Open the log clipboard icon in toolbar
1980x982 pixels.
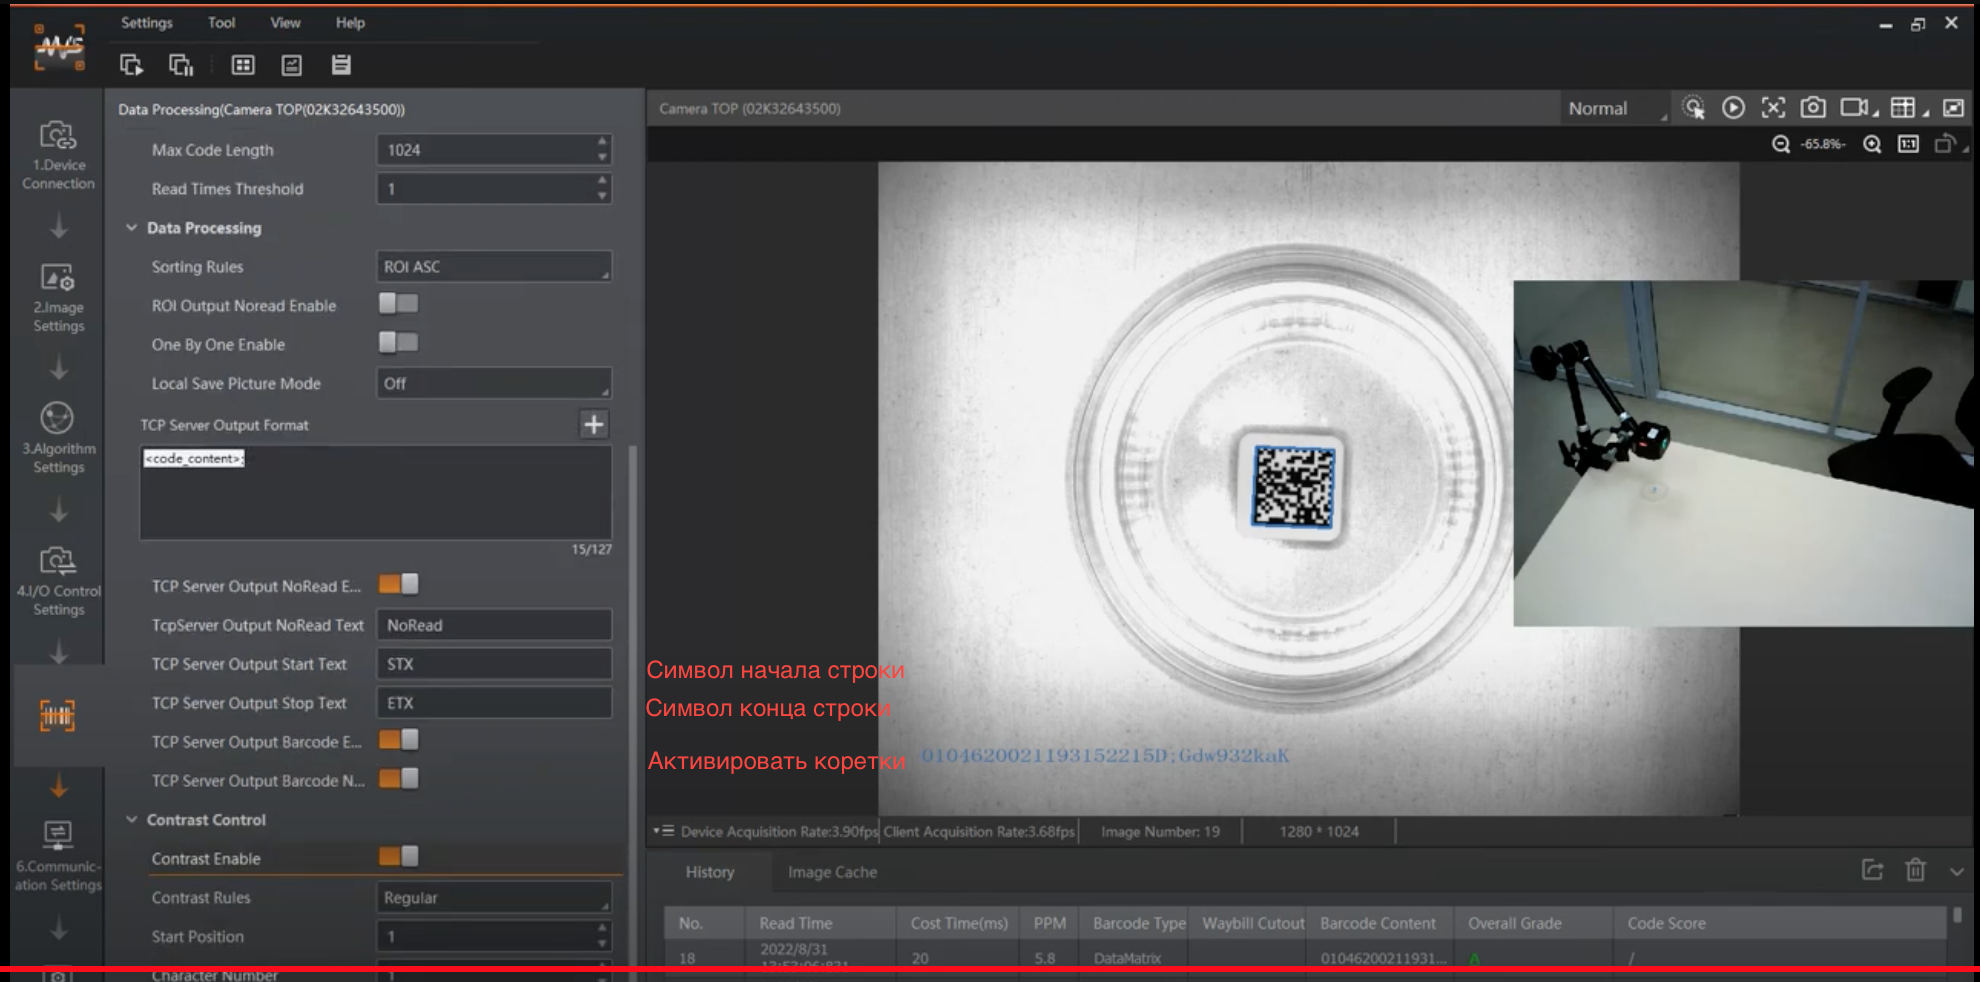coord(341,65)
